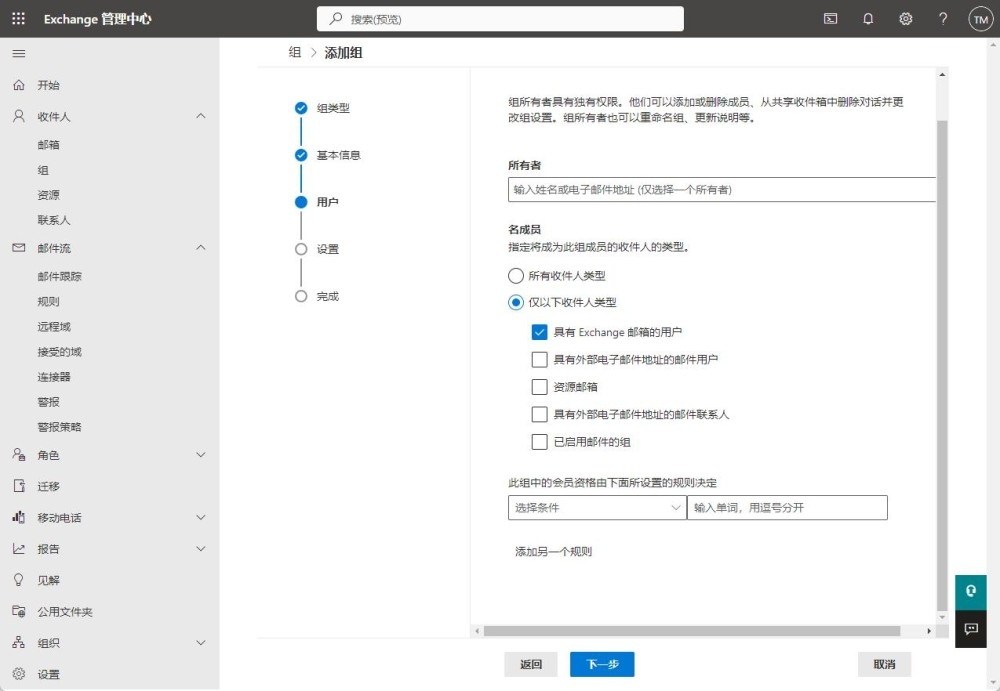The height and width of the screenshot is (691, 1000).
Task: Select 所有收件人类型 radio option
Action: (516, 276)
